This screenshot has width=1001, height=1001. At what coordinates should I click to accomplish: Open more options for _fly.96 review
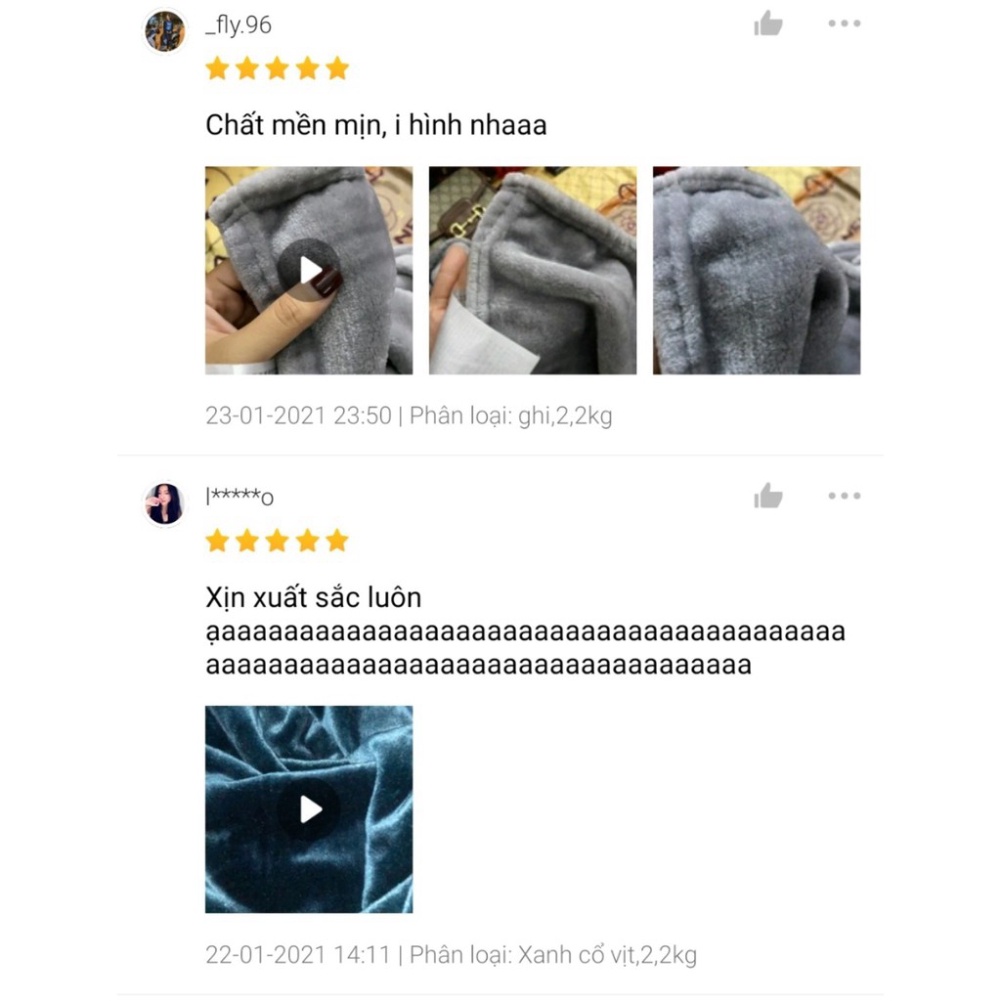click(844, 24)
